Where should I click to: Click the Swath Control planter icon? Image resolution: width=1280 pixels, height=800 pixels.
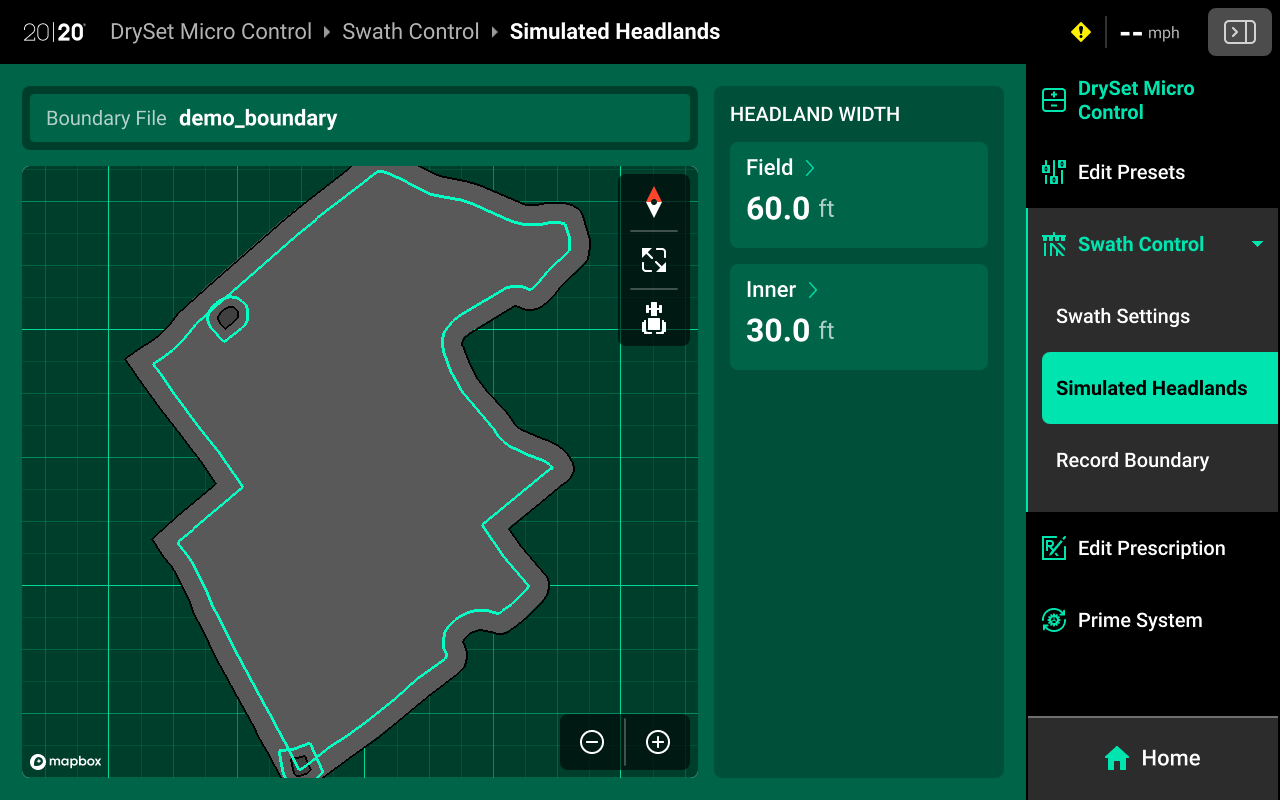coord(1052,244)
